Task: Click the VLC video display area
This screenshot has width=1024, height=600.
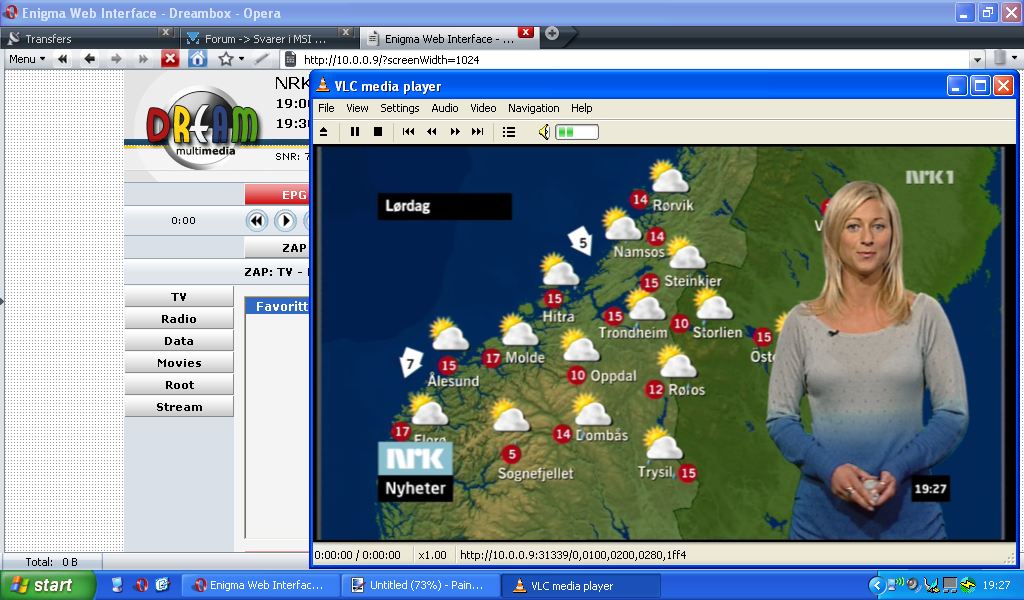Action: point(664,343)
